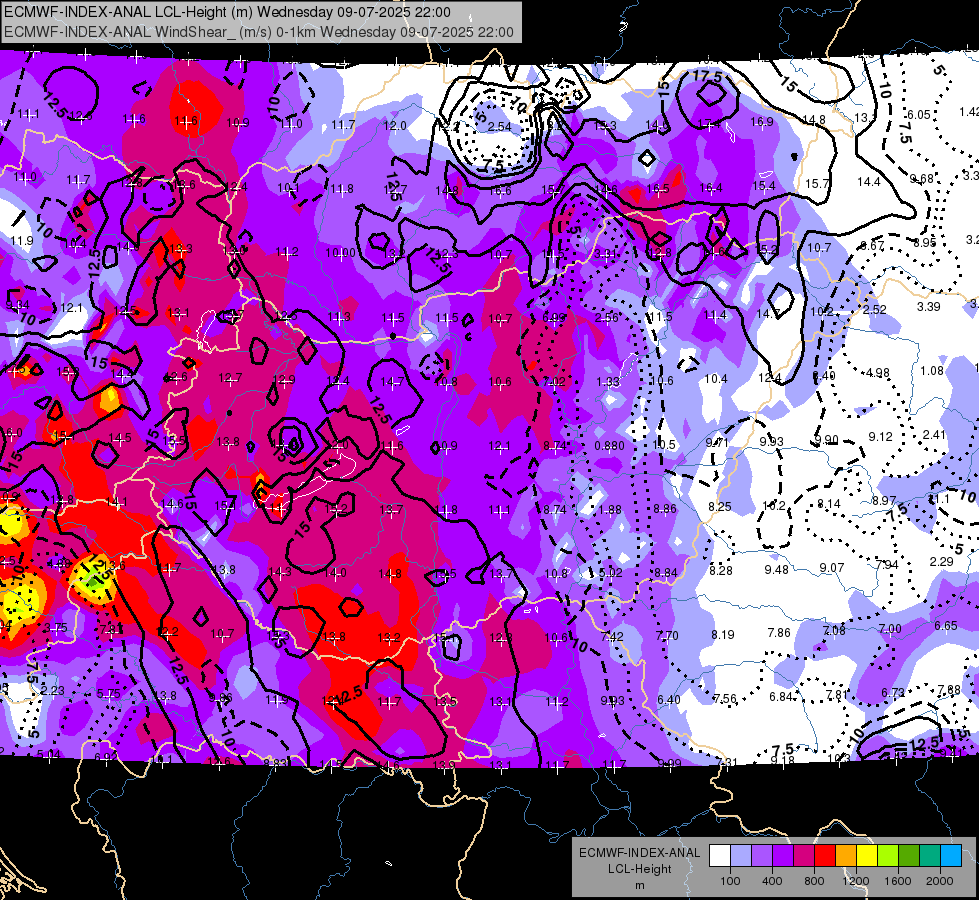Select the 6.05 grid value
This screenshot has width=979, height=900.
click(x=918, y=115)
